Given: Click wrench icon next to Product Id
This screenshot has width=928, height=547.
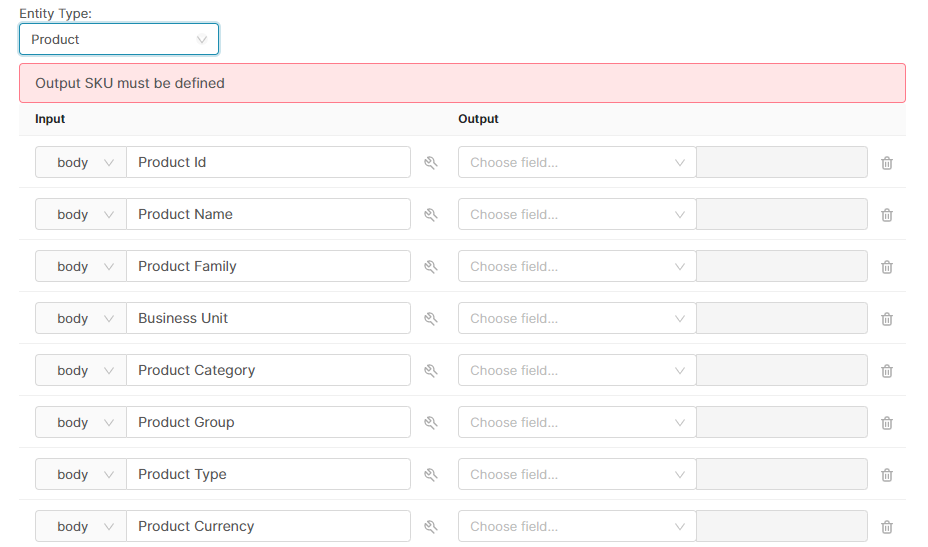Looking at the screenshot, I should coord(431,163).
